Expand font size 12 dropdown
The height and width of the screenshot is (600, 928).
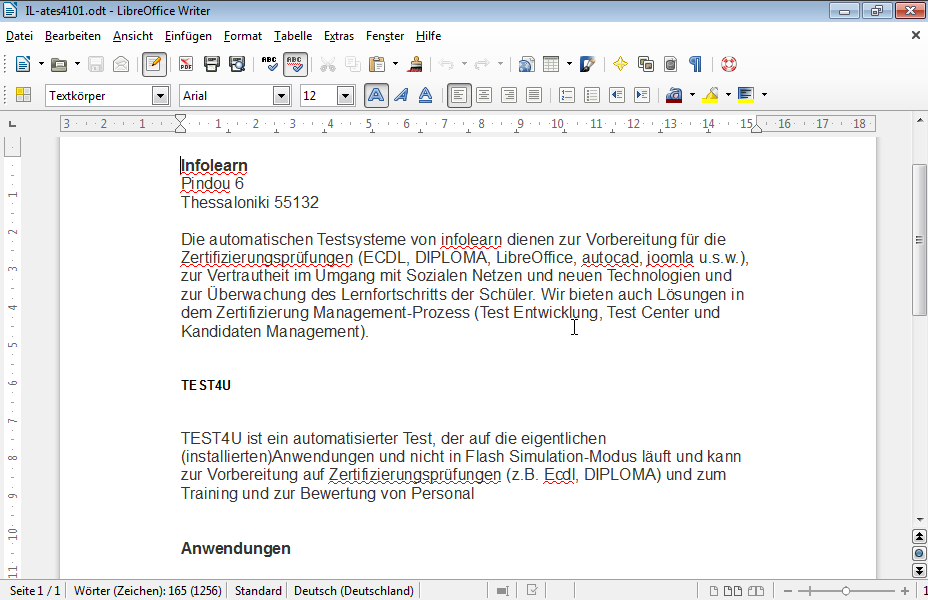coord(346,96)
